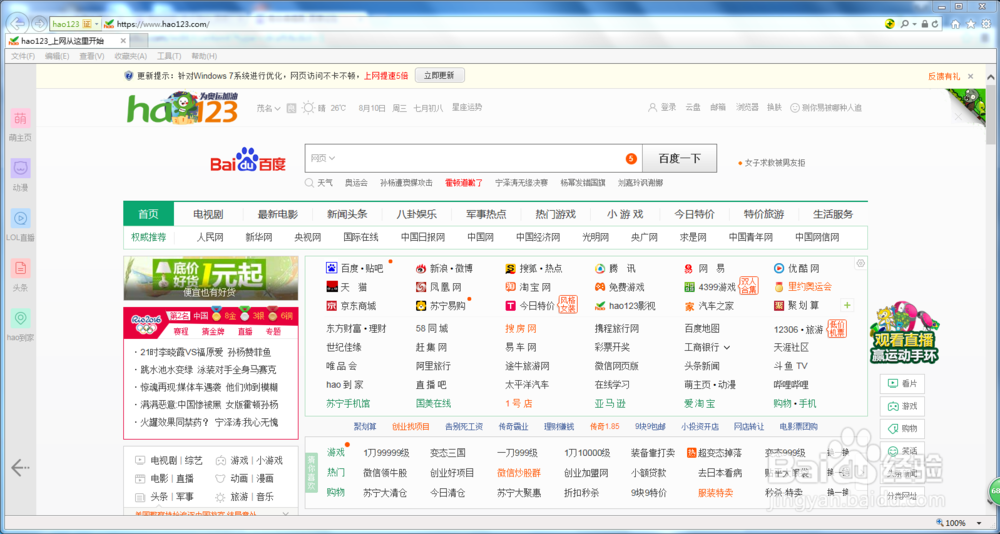The height and width of the screenshot is (534, 1000).
Task: Open 观看直播赢运动手环 promo
Action: tap(904, 332)
